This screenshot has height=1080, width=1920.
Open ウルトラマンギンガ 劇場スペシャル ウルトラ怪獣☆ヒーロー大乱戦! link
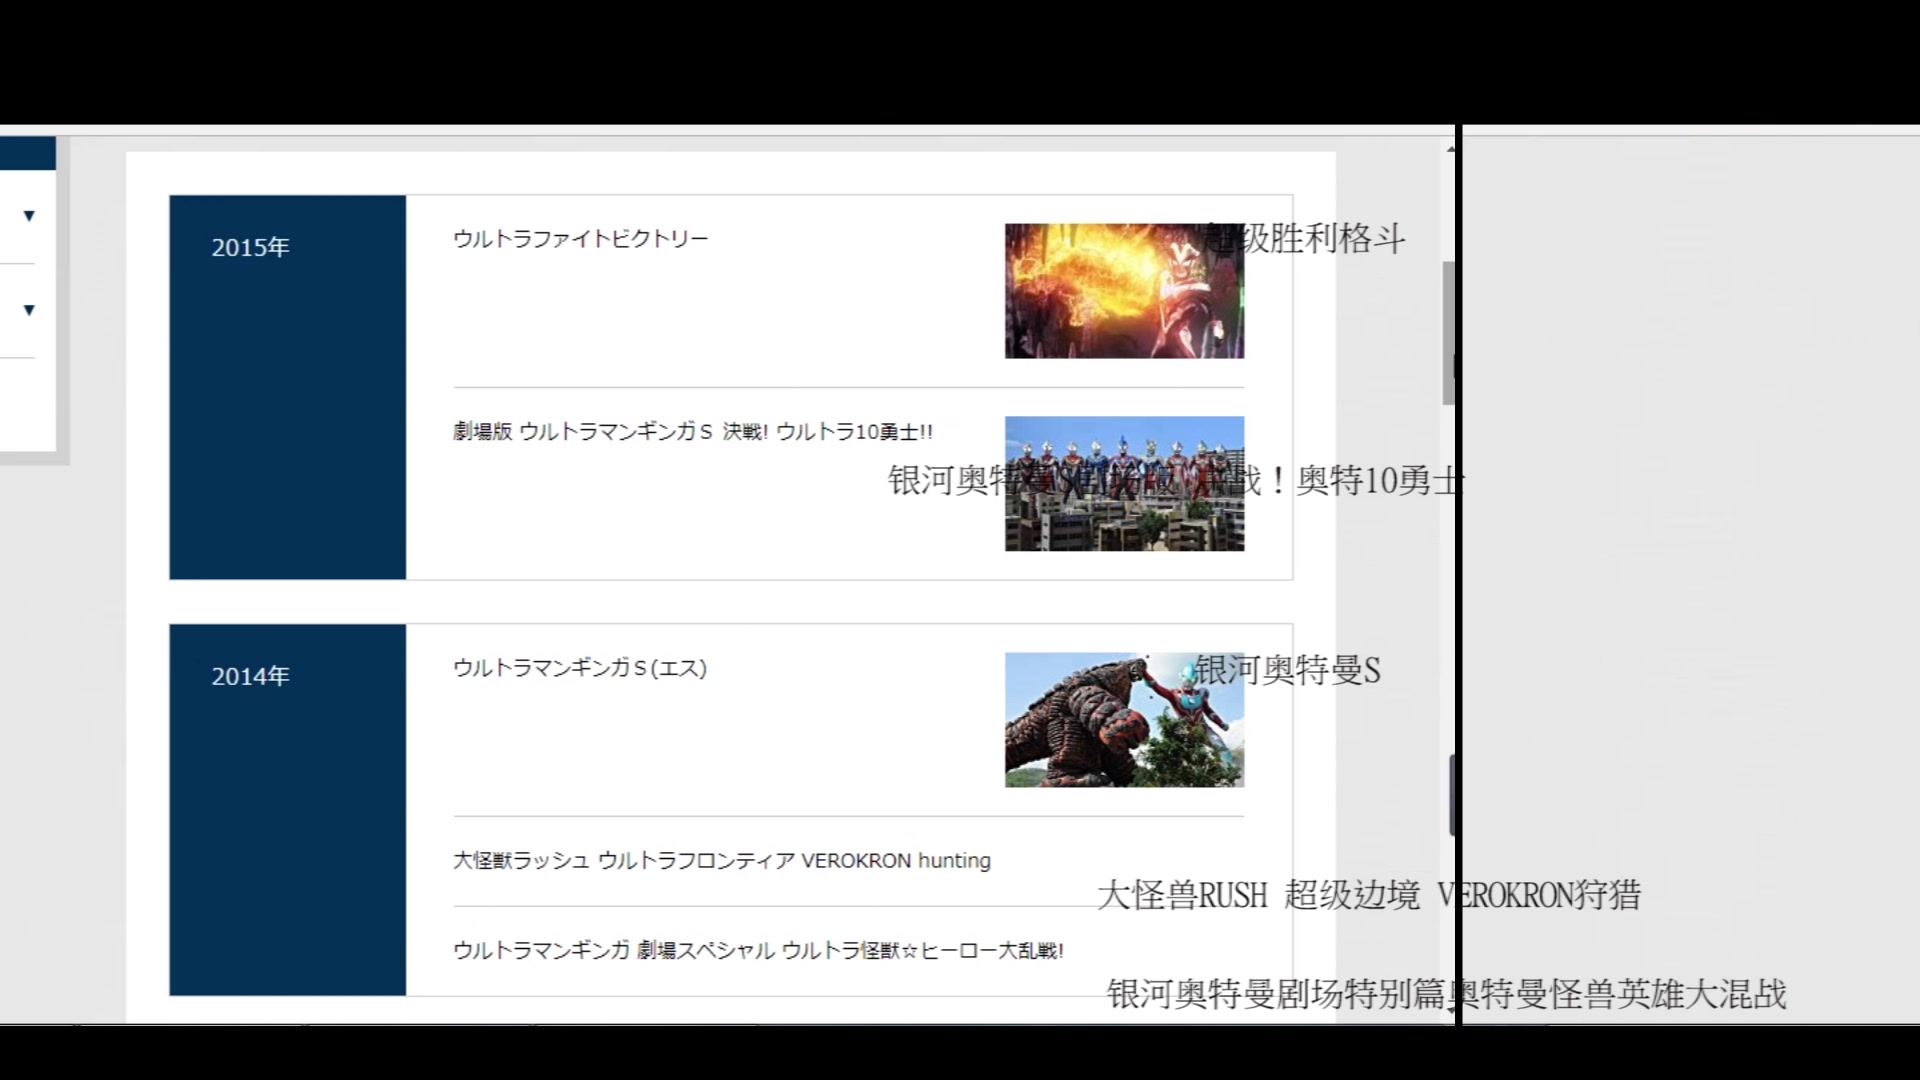click(x=758, y=951)
